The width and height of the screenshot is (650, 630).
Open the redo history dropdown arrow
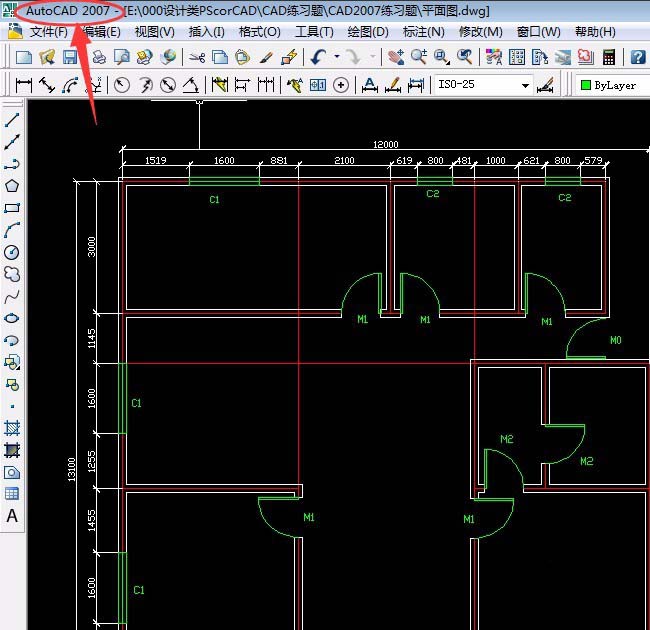[x=372, y=57]
